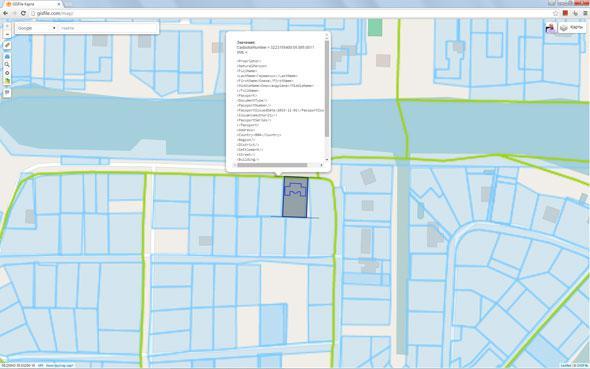Open the gear settings tool
The width and height of the screenshot is (590, 369).
pyautogui.click(x=7, y=73)
